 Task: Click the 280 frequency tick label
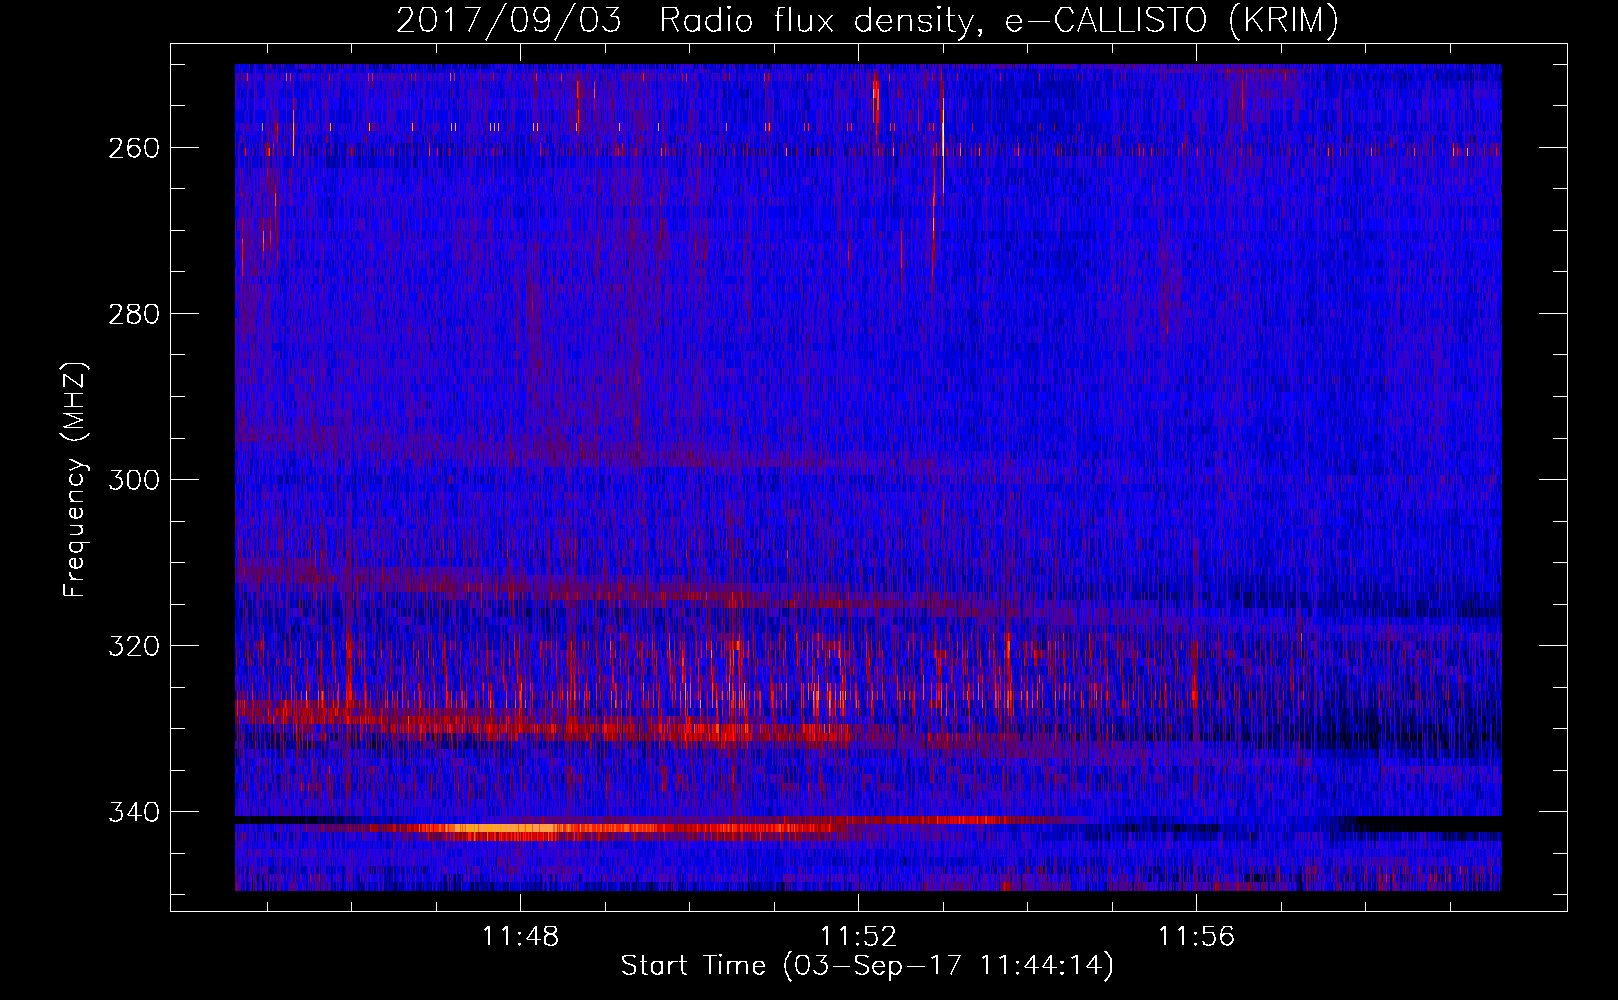tap(134, 314)
